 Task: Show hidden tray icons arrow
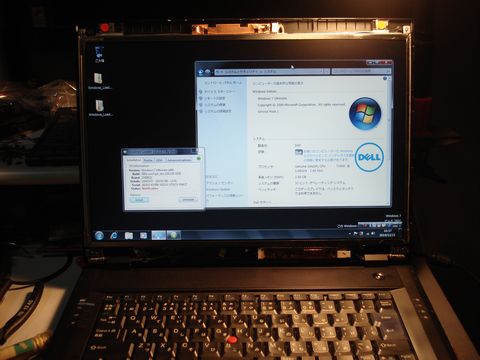pos(350,234)
